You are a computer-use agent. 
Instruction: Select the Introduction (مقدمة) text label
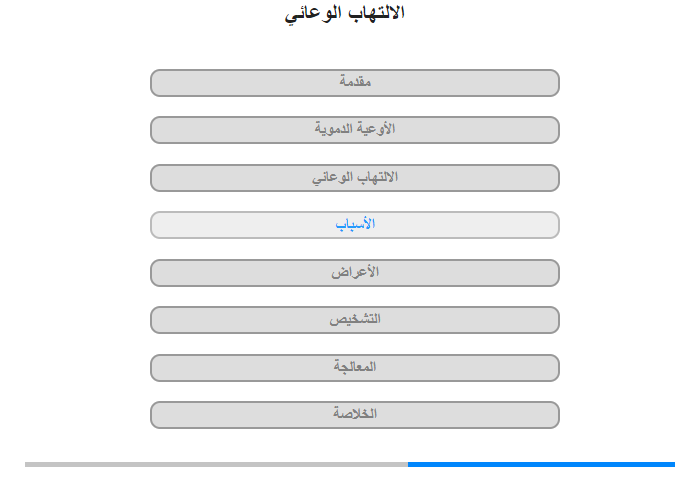pos(355,82)
